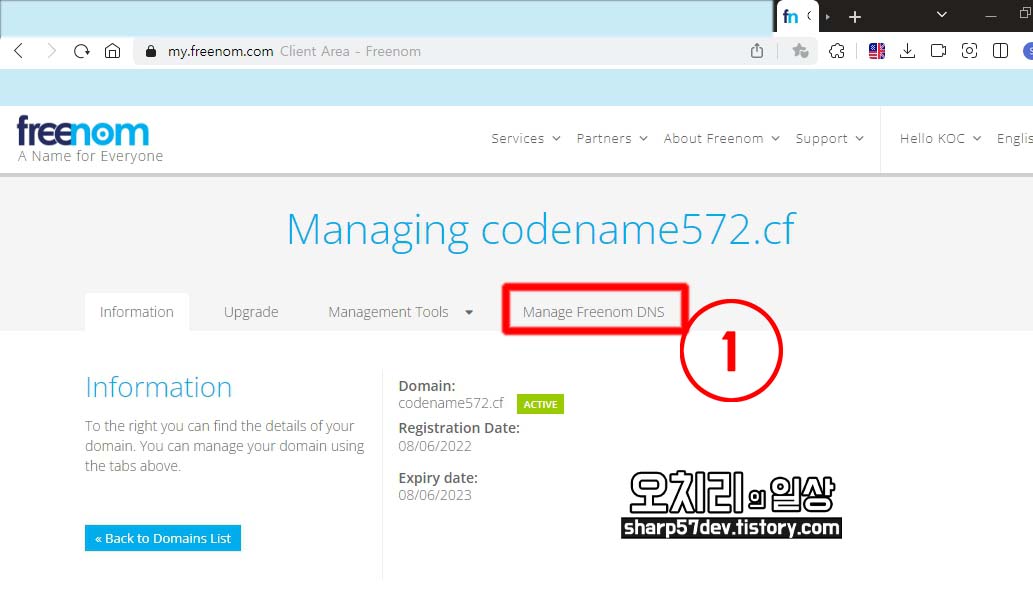Expand the About Freenom dropdown menu
Viewport: 1033px width, 597px height.
tap(721, 138)
